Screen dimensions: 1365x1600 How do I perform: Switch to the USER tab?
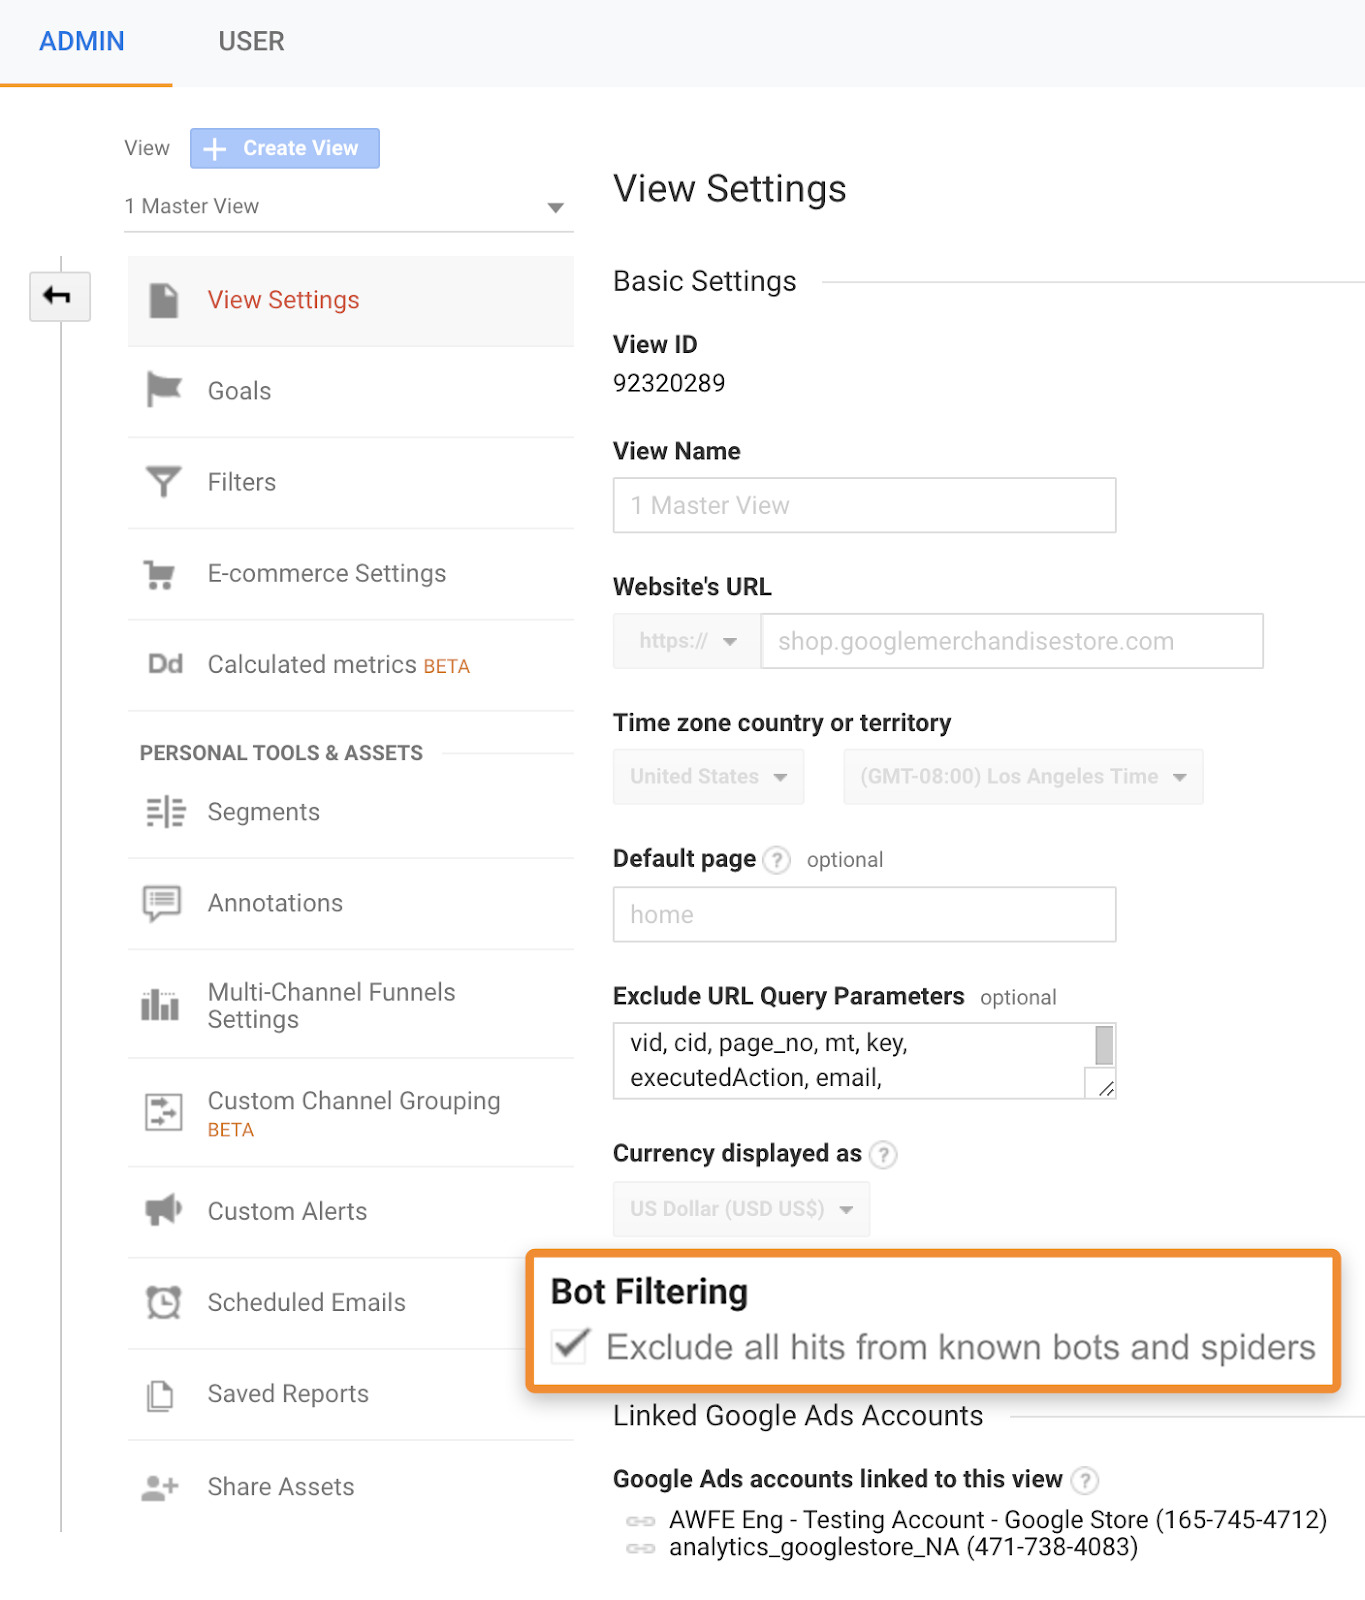tap(251, 42)
